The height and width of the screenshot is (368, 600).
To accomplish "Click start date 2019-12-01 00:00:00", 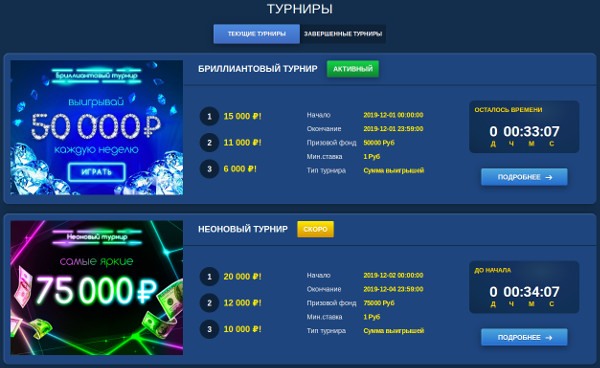I will (393, 115).
